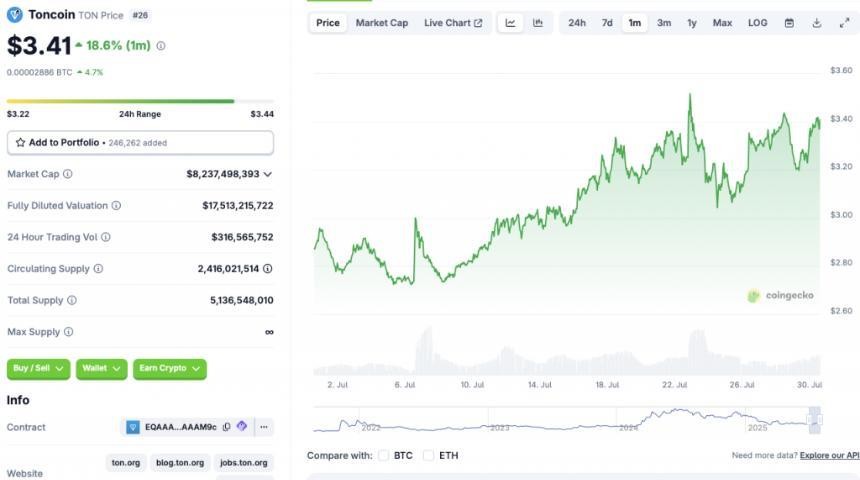Open external link icon on Live Chart
The height and width of the screenshot is (480, 860).
478,23
